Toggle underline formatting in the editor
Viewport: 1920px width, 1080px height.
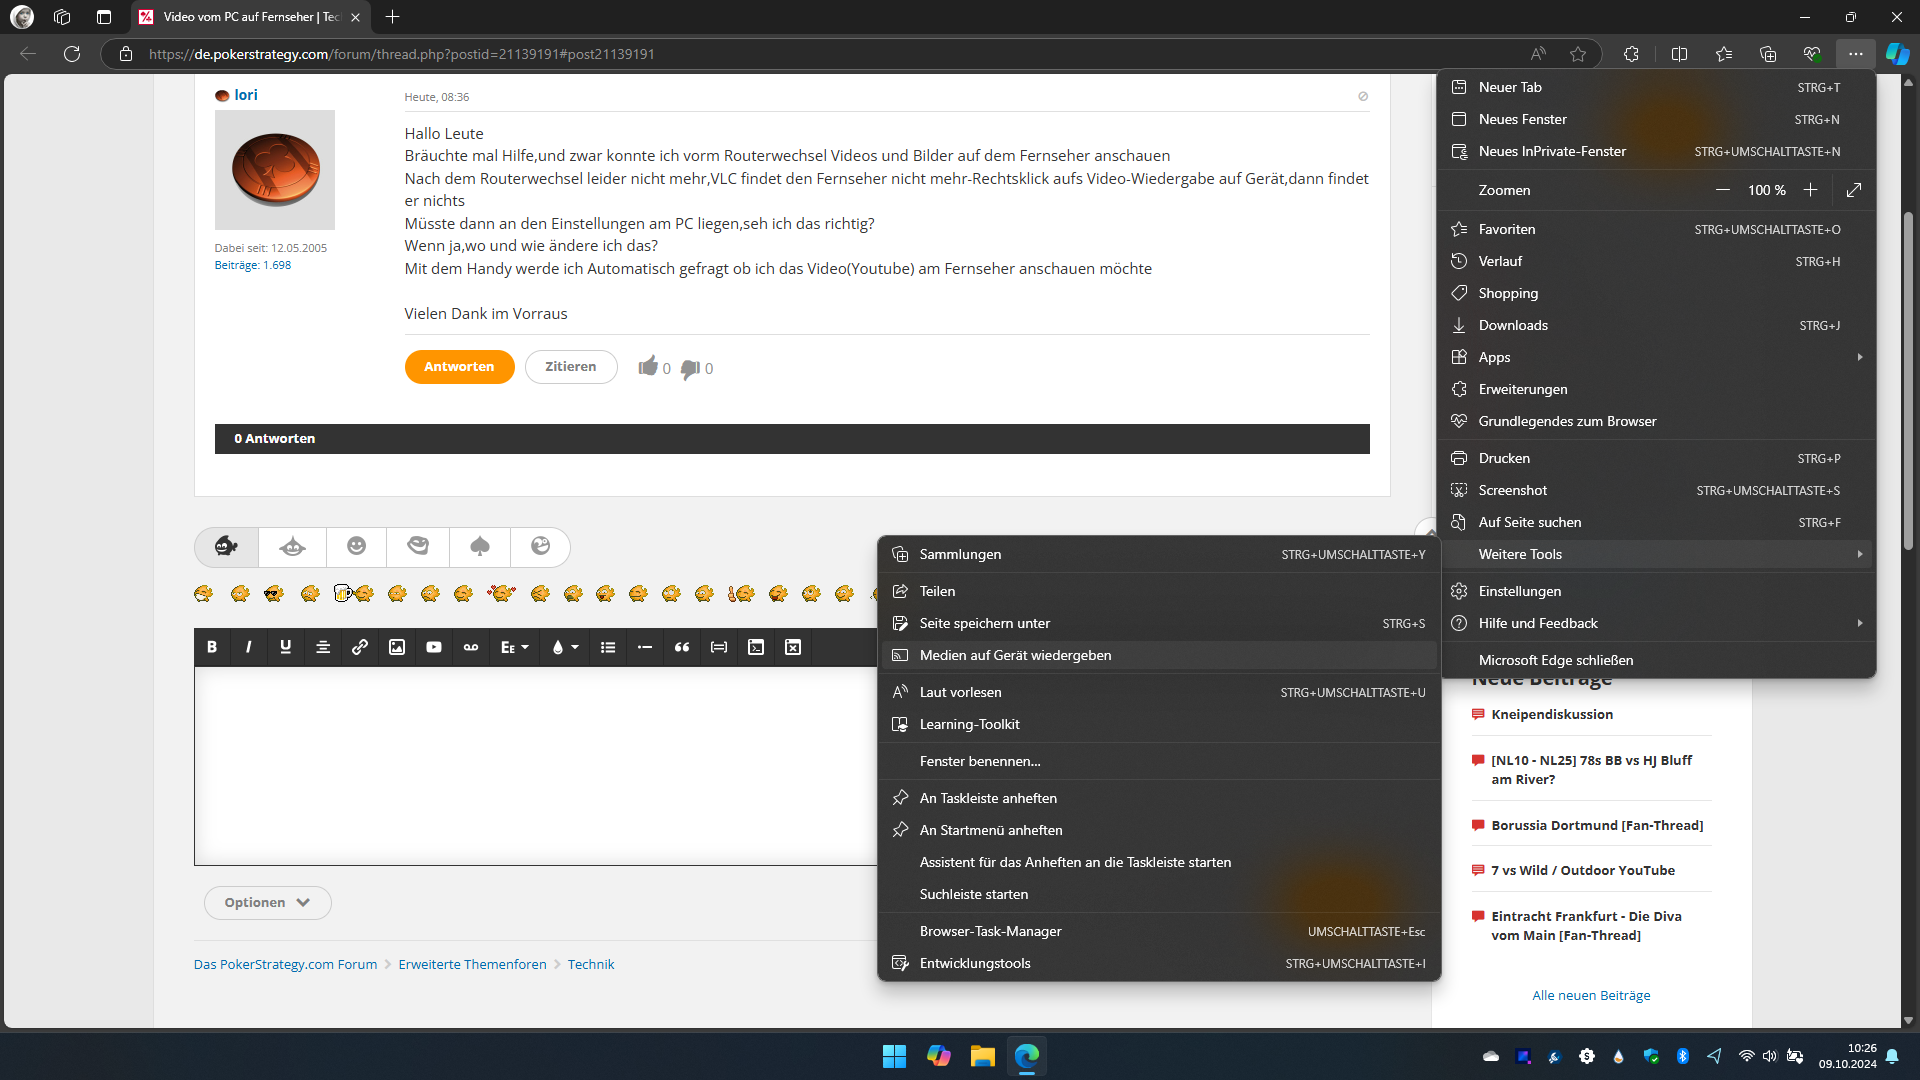pos(286,647)
